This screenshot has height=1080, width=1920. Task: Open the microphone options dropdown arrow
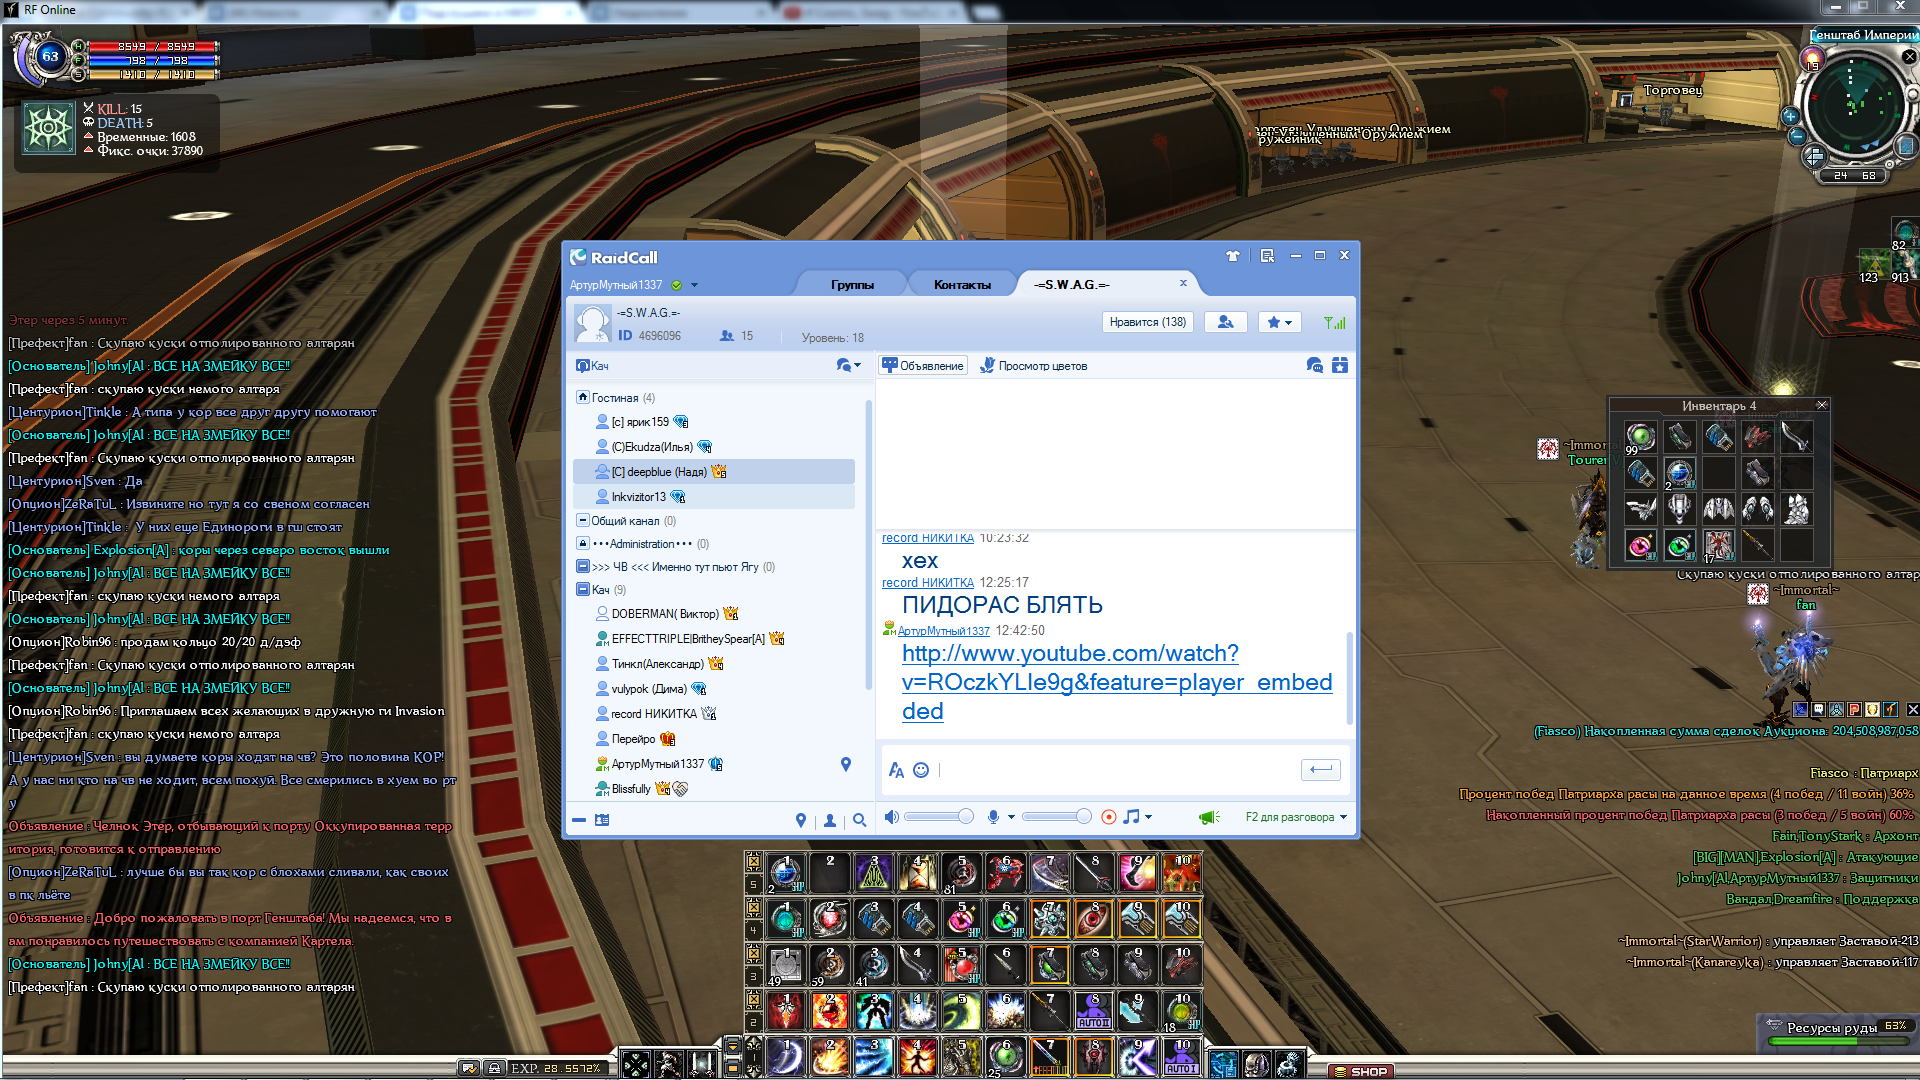click(x=1011, y=817)
